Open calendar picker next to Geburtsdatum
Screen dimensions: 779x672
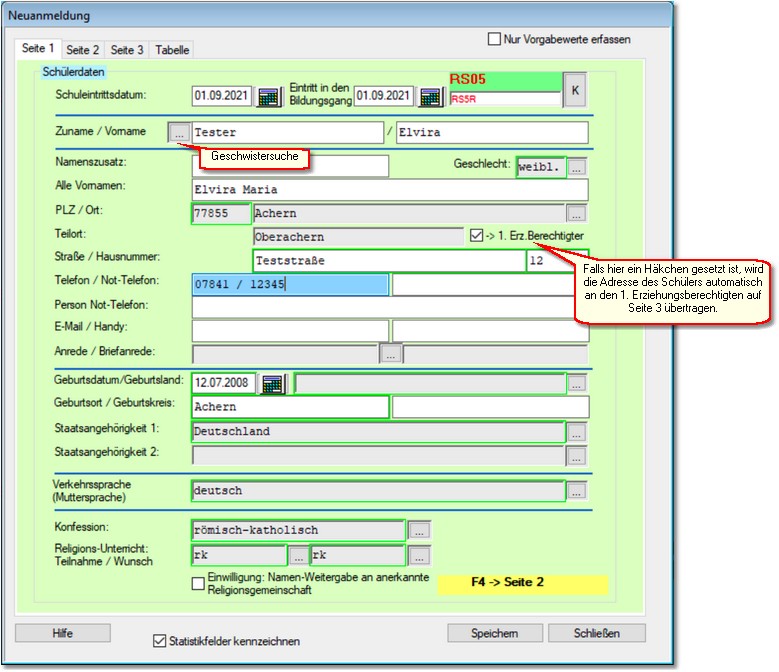pos(271,382)
